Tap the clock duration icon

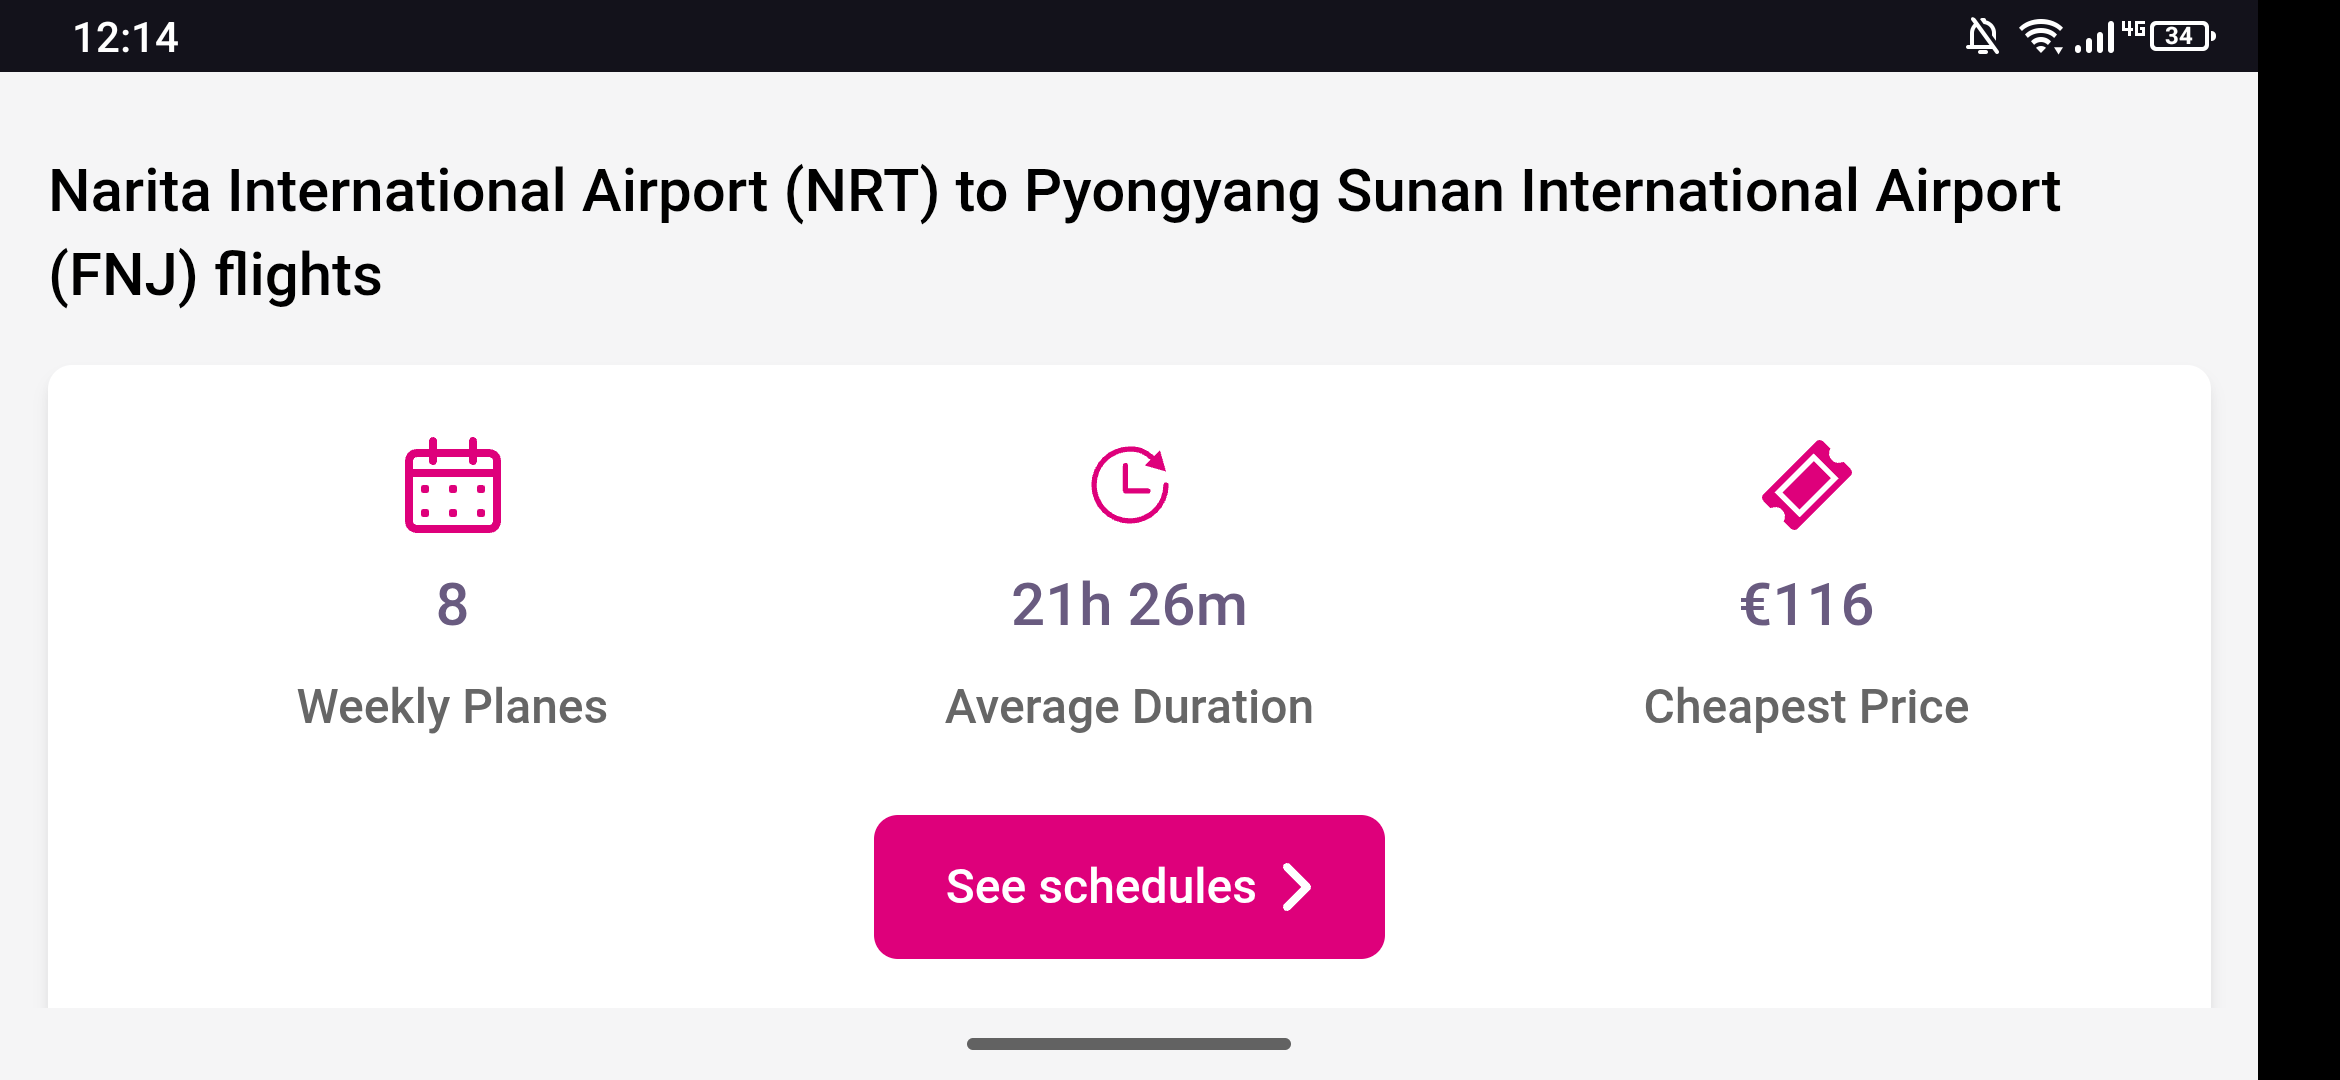pos(1130,485)
